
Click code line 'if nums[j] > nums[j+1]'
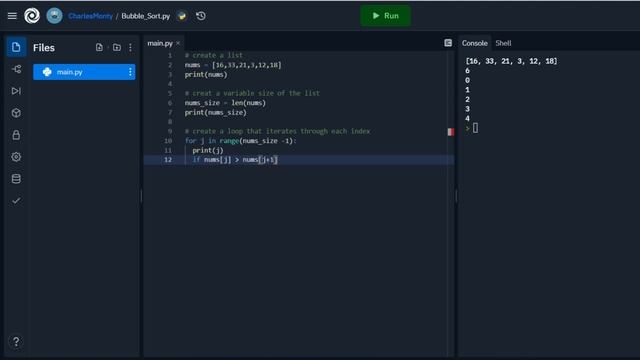235,160
